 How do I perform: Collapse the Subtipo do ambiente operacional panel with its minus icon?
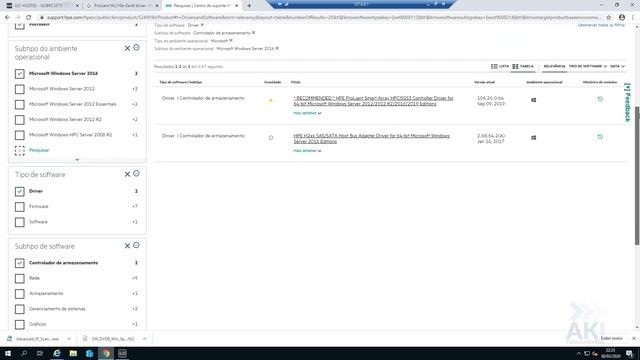[136, 47]
